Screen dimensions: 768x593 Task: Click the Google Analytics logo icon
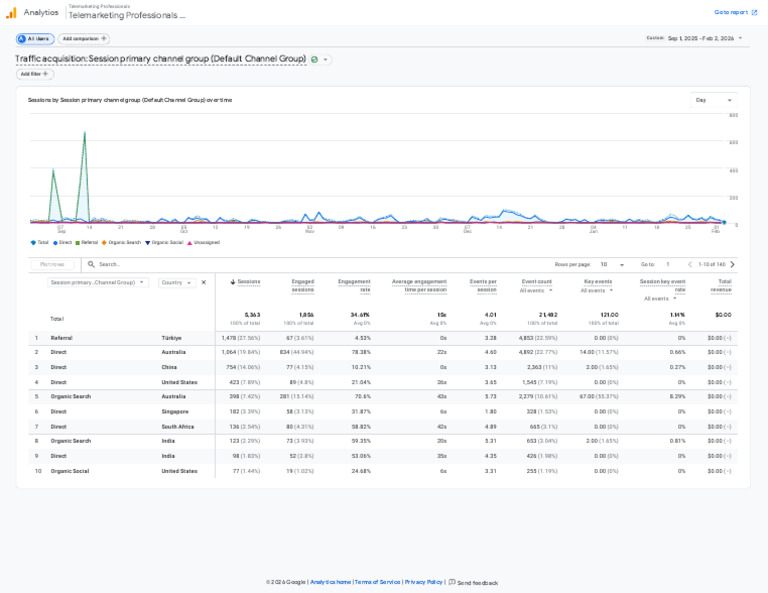coord(11,13)
